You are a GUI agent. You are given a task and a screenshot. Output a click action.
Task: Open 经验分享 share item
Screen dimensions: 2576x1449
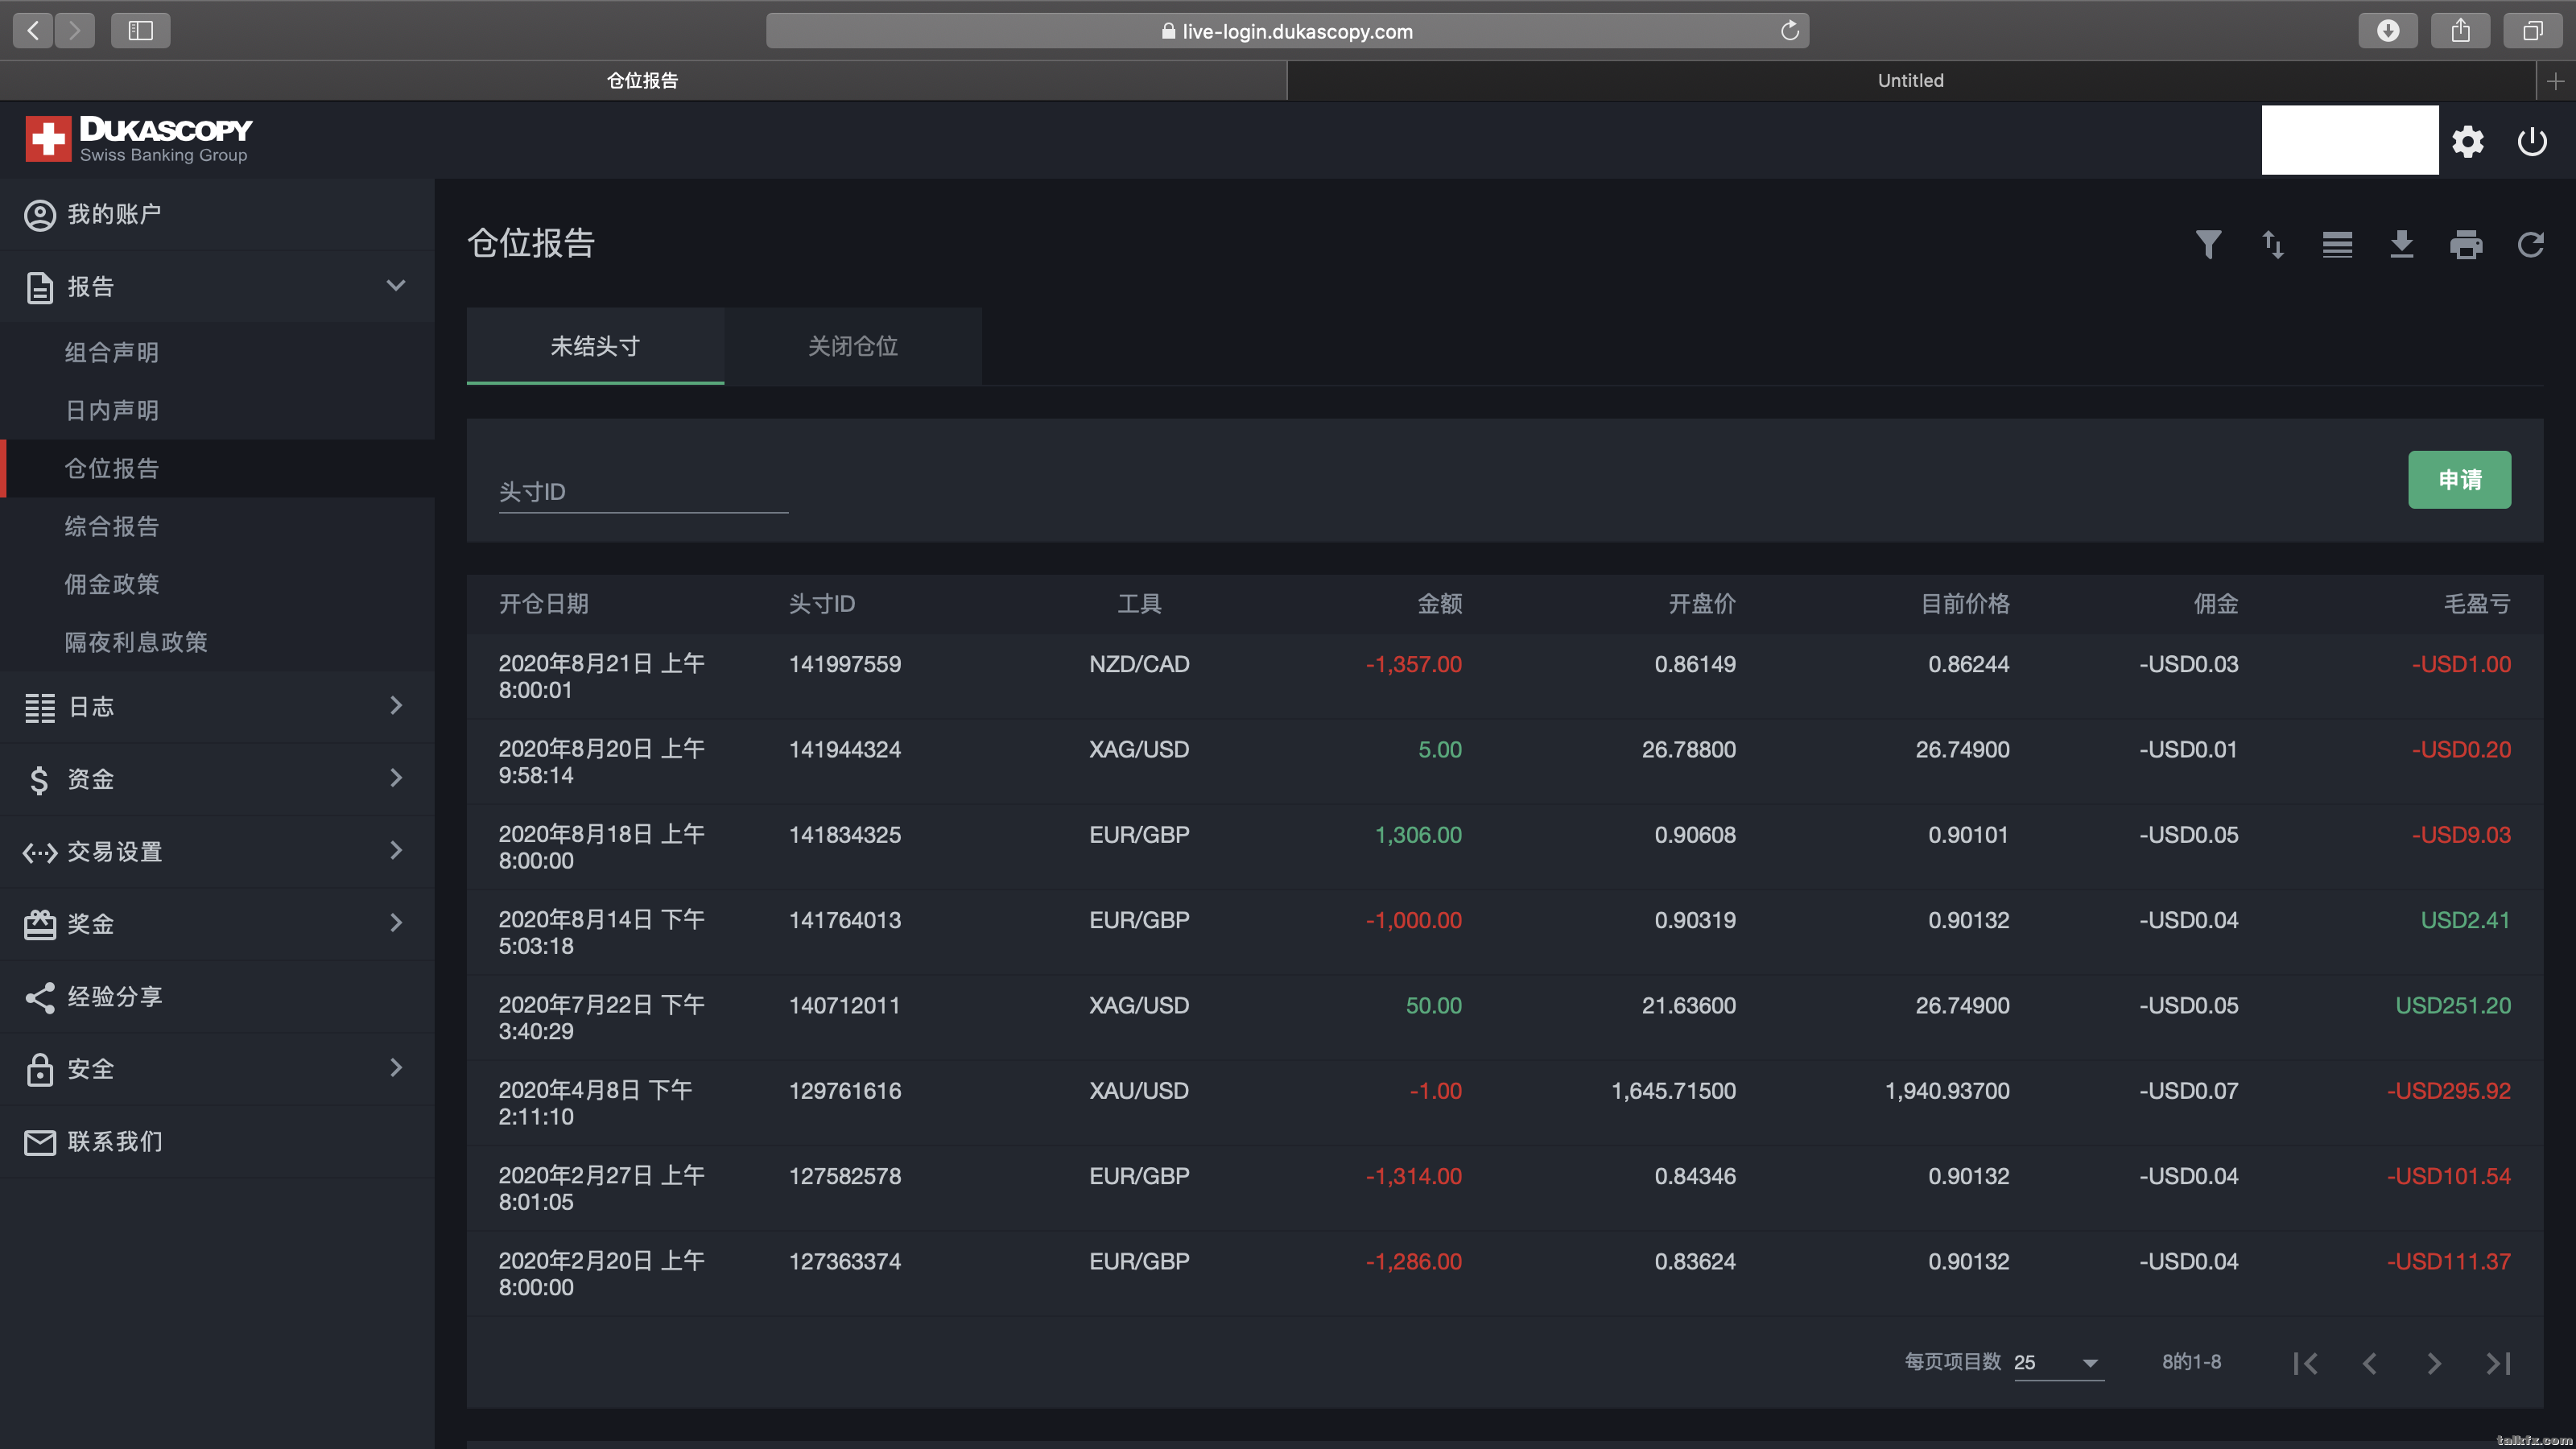point(217,997)
